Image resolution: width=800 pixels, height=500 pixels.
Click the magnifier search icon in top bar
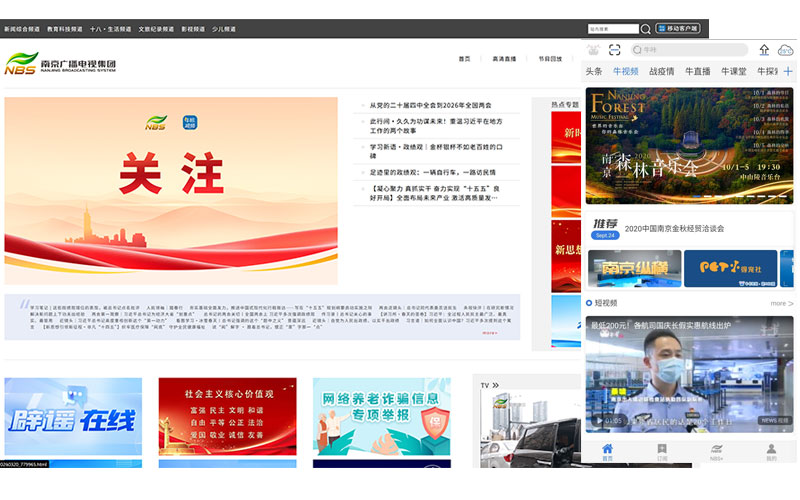click(x=646, y=29)
